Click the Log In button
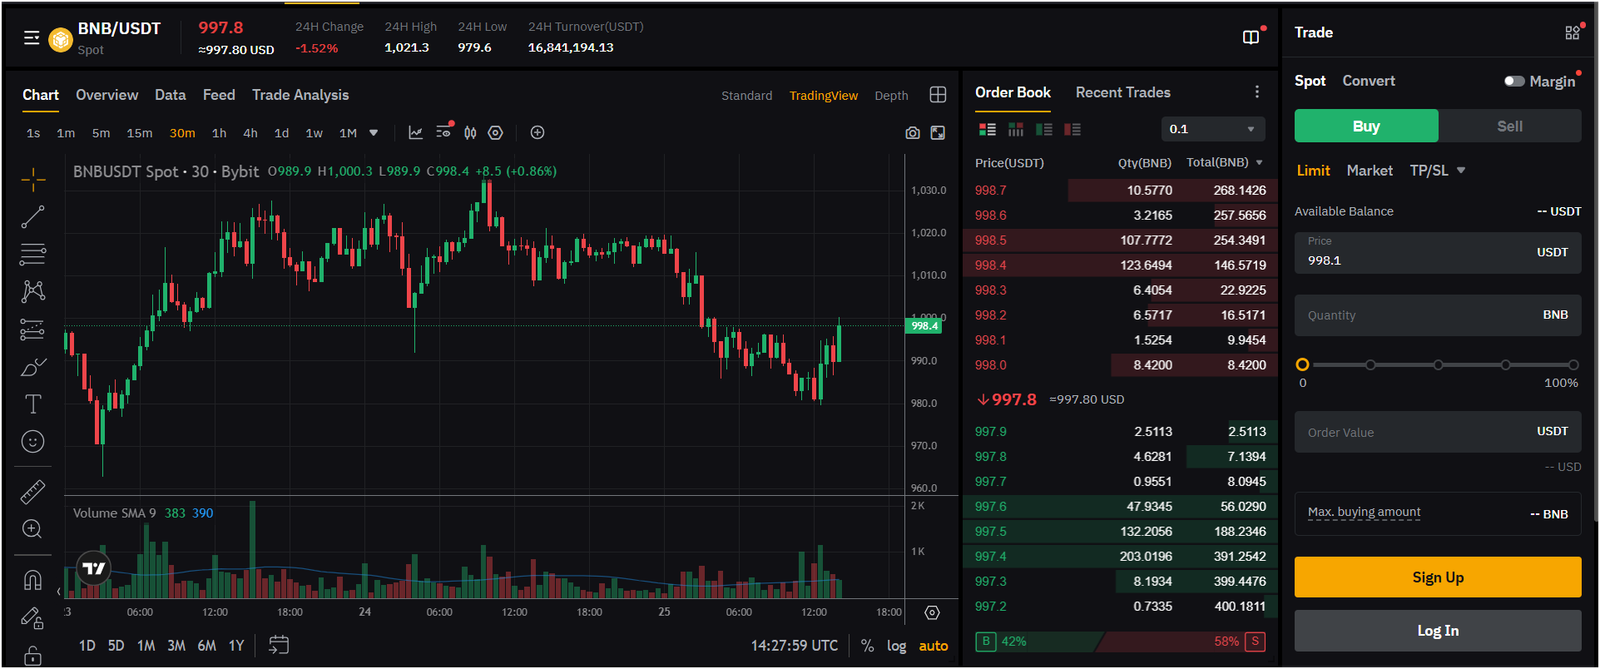Screen dimensions: 1600x669 [x=1438, y=631]
